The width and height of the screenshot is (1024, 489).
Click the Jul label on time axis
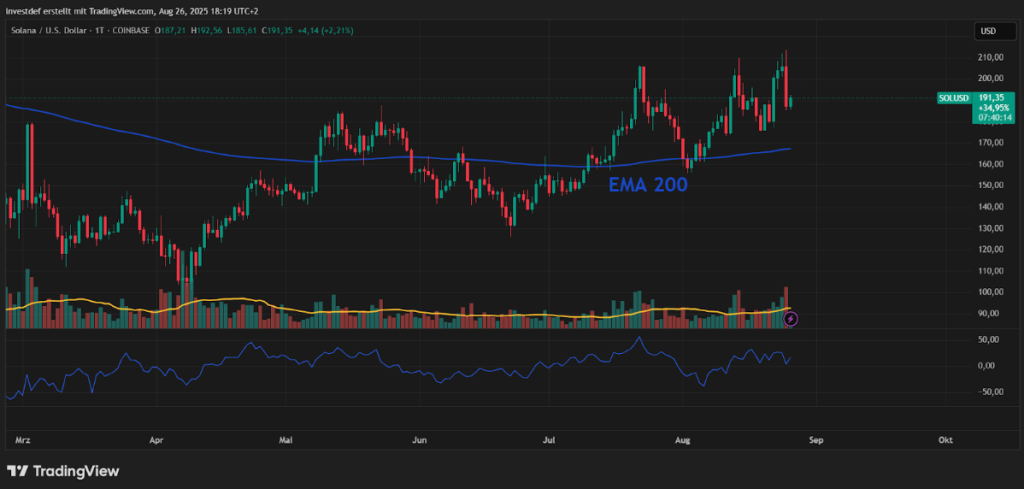548,439
